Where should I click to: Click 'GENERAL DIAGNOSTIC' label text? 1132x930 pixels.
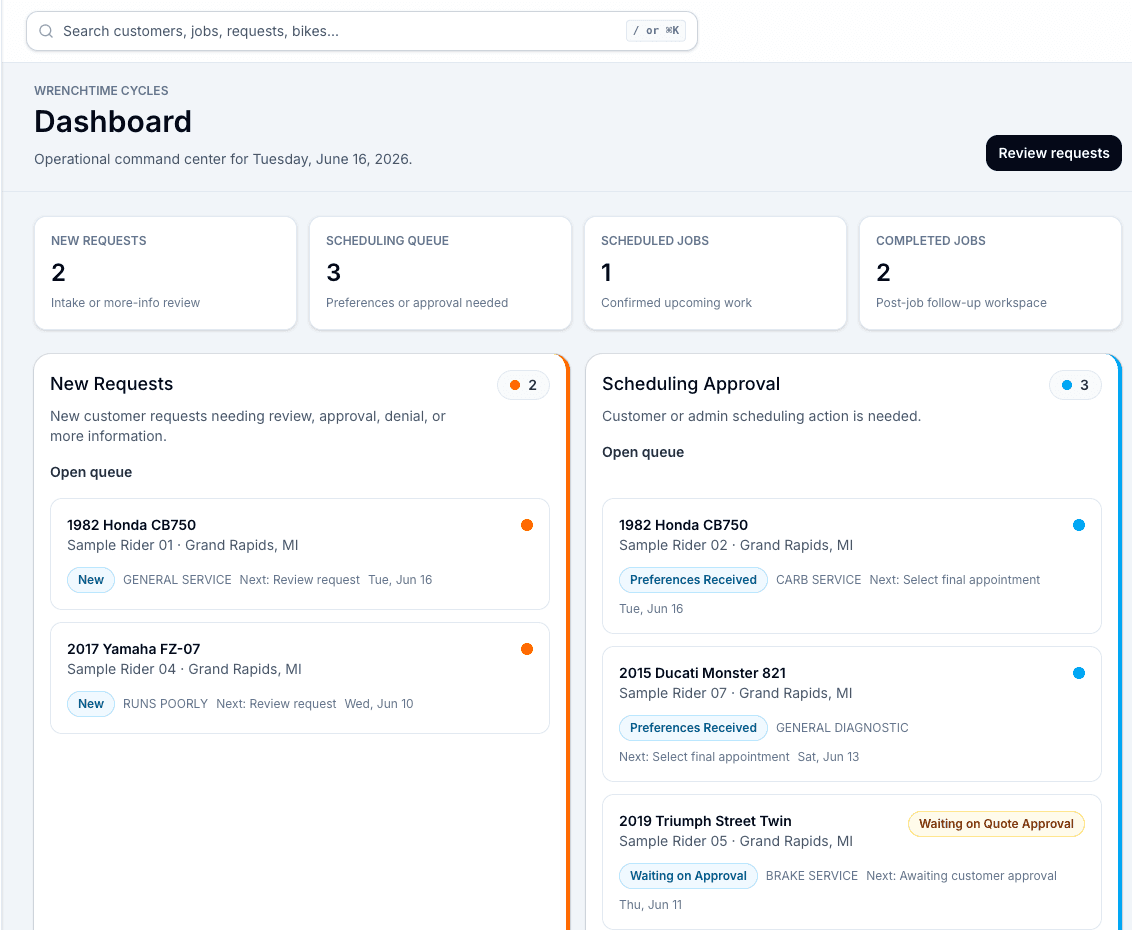pos(843,728)
